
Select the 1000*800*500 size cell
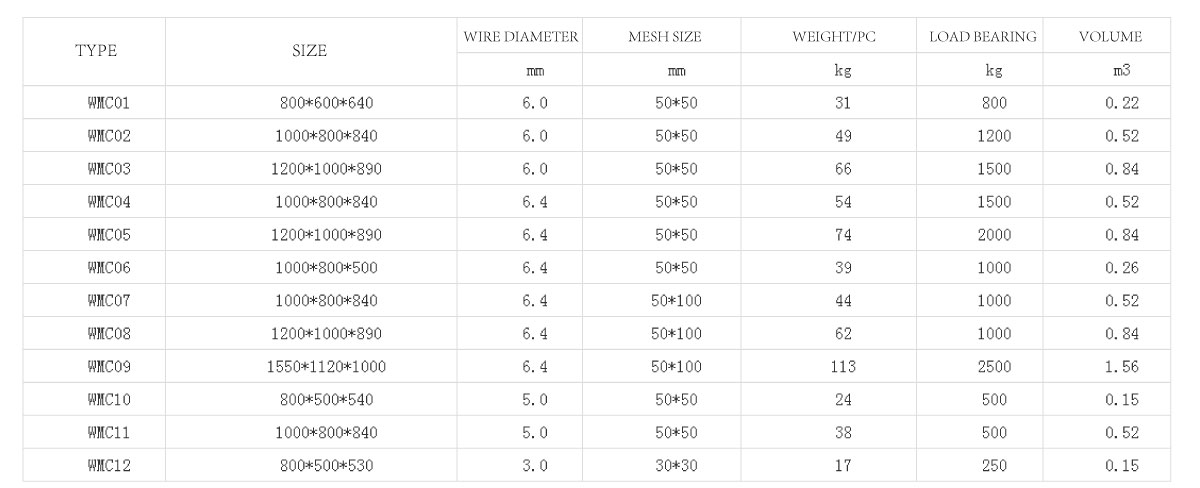[328, 268]
